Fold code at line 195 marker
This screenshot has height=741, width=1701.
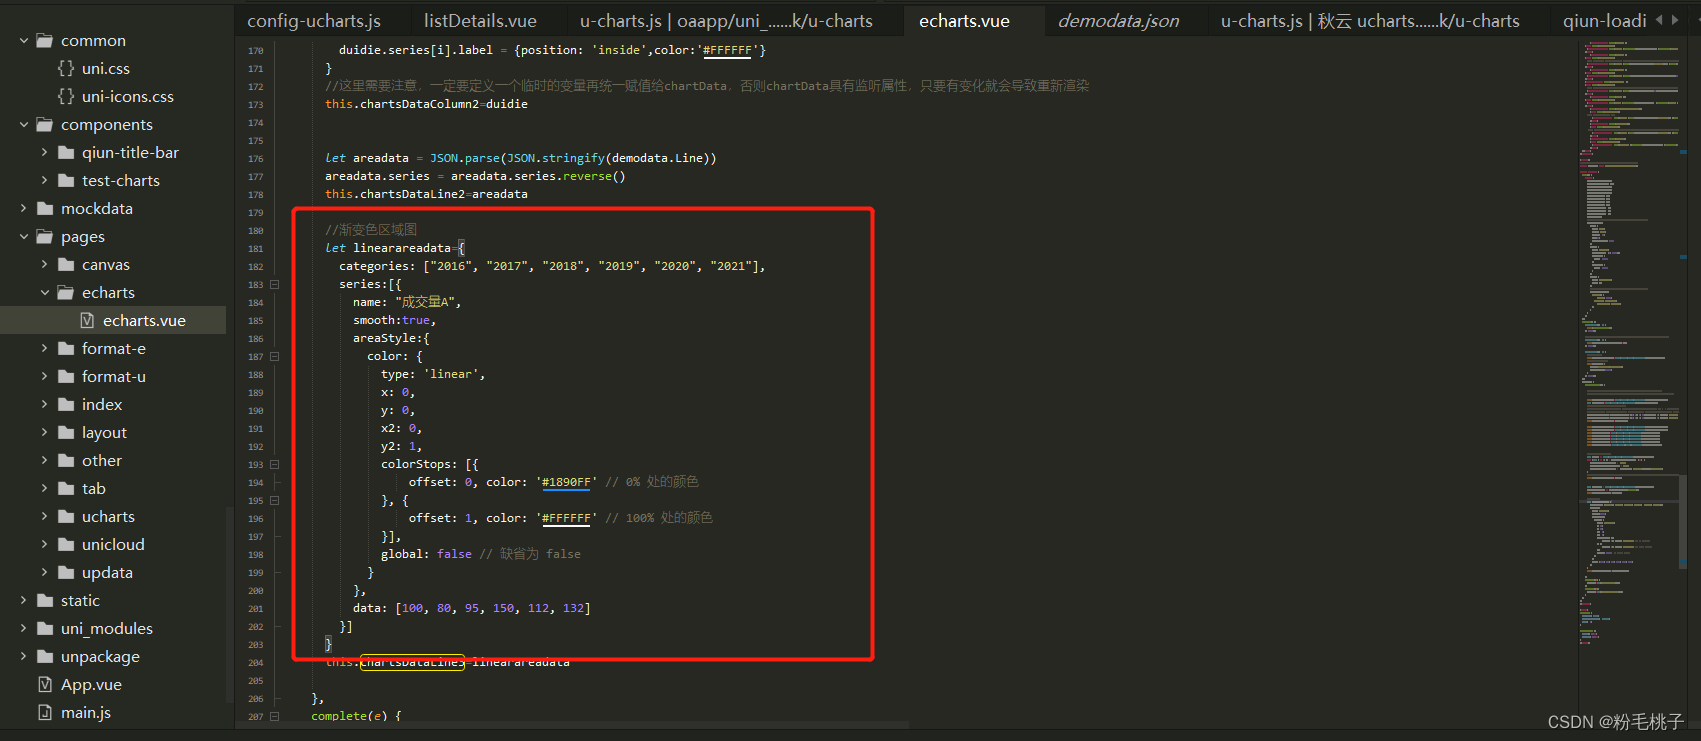[x=275, y=501]
